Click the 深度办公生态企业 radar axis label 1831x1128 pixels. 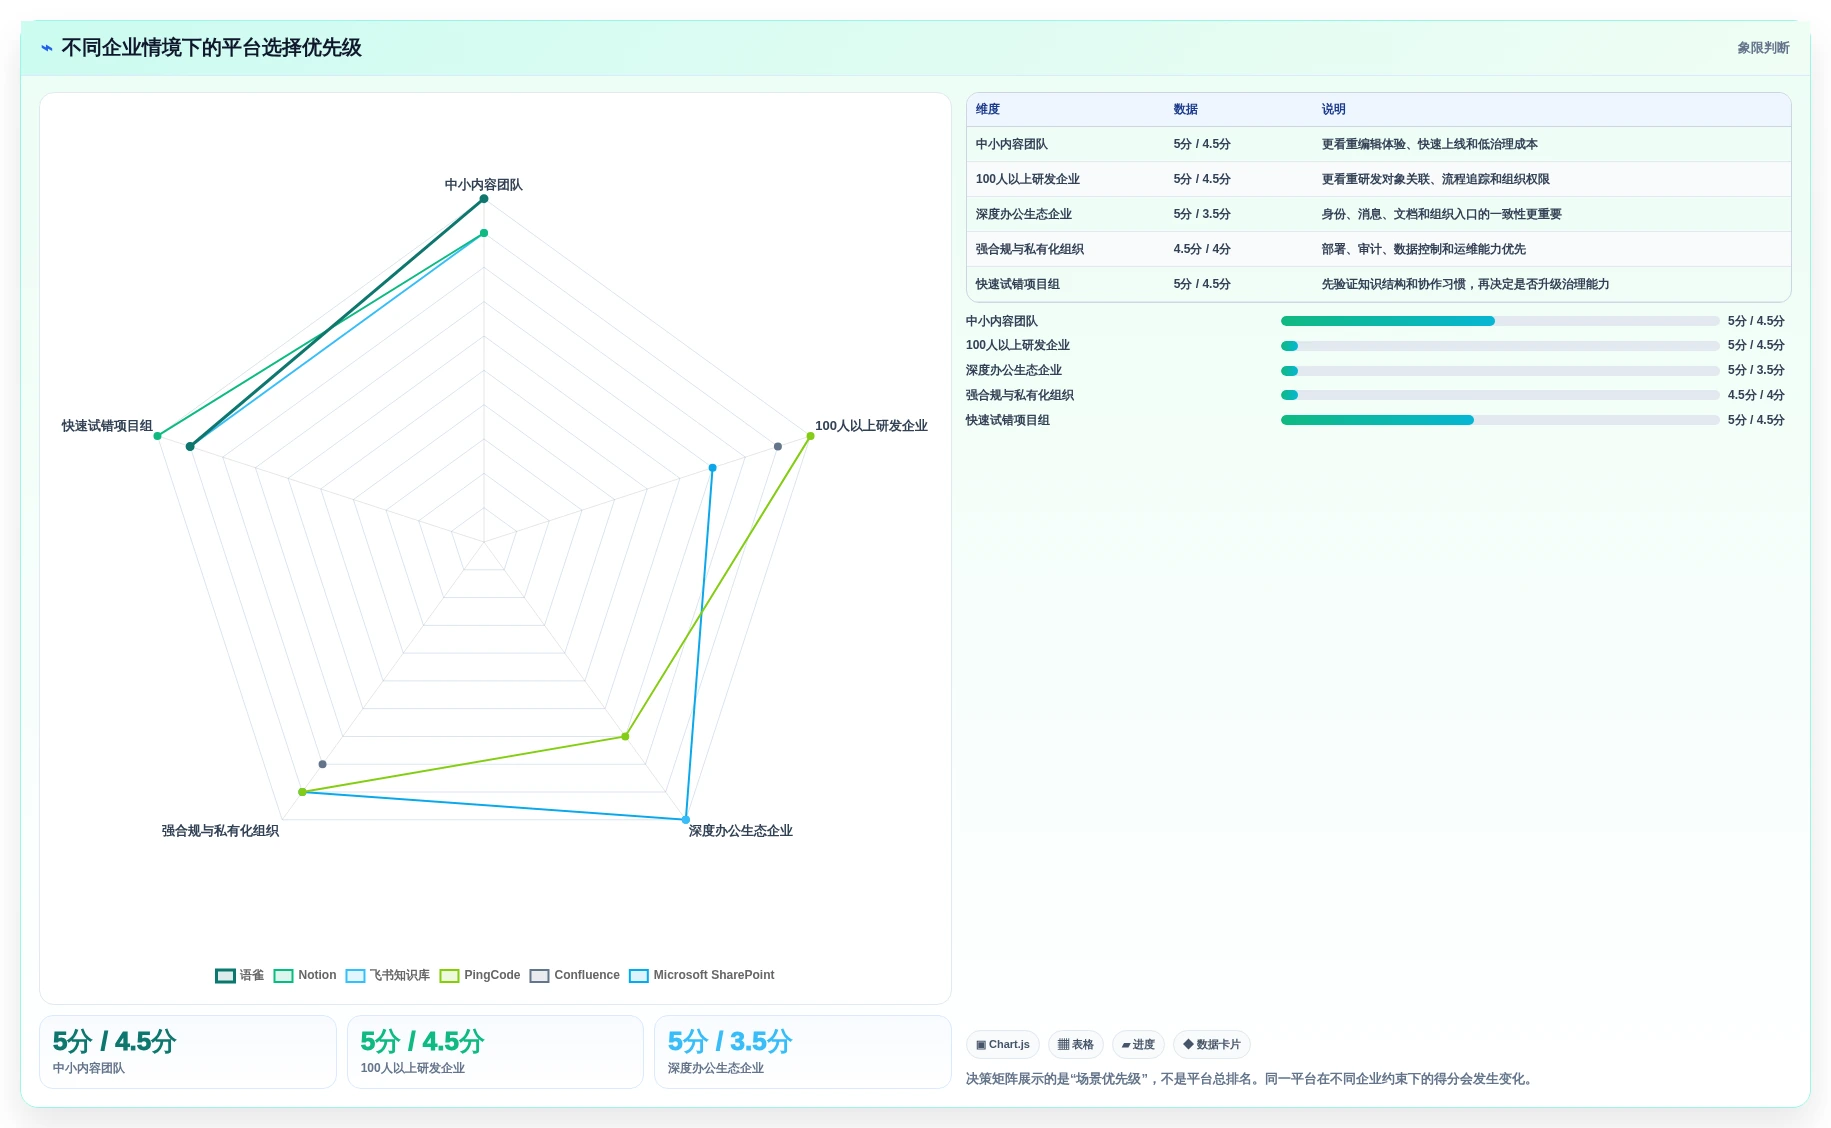click(x=741, y=831)
